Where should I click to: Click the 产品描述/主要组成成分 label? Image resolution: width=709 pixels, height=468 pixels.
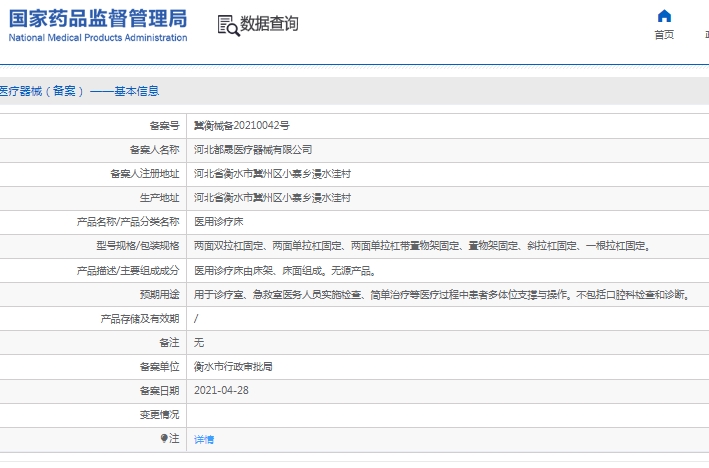pyautogui.click(x=128, y=270)
